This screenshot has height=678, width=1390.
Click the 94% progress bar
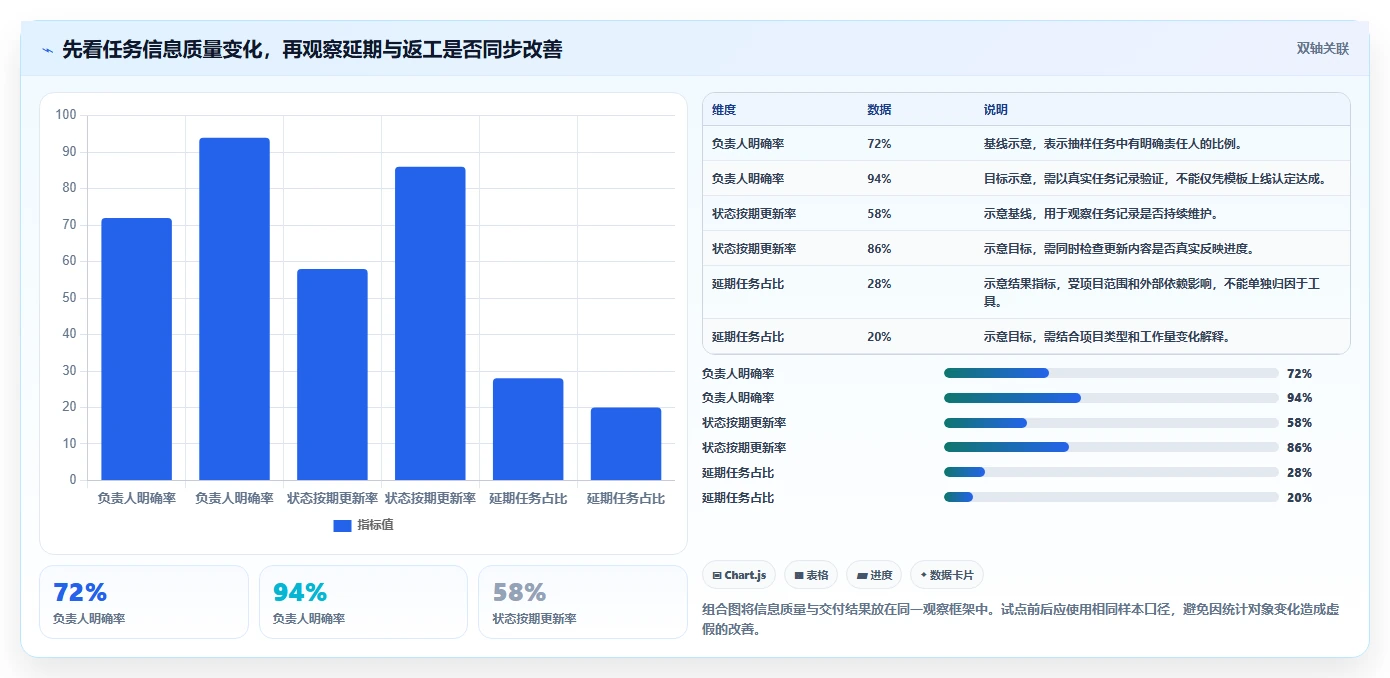[1111, 398]
